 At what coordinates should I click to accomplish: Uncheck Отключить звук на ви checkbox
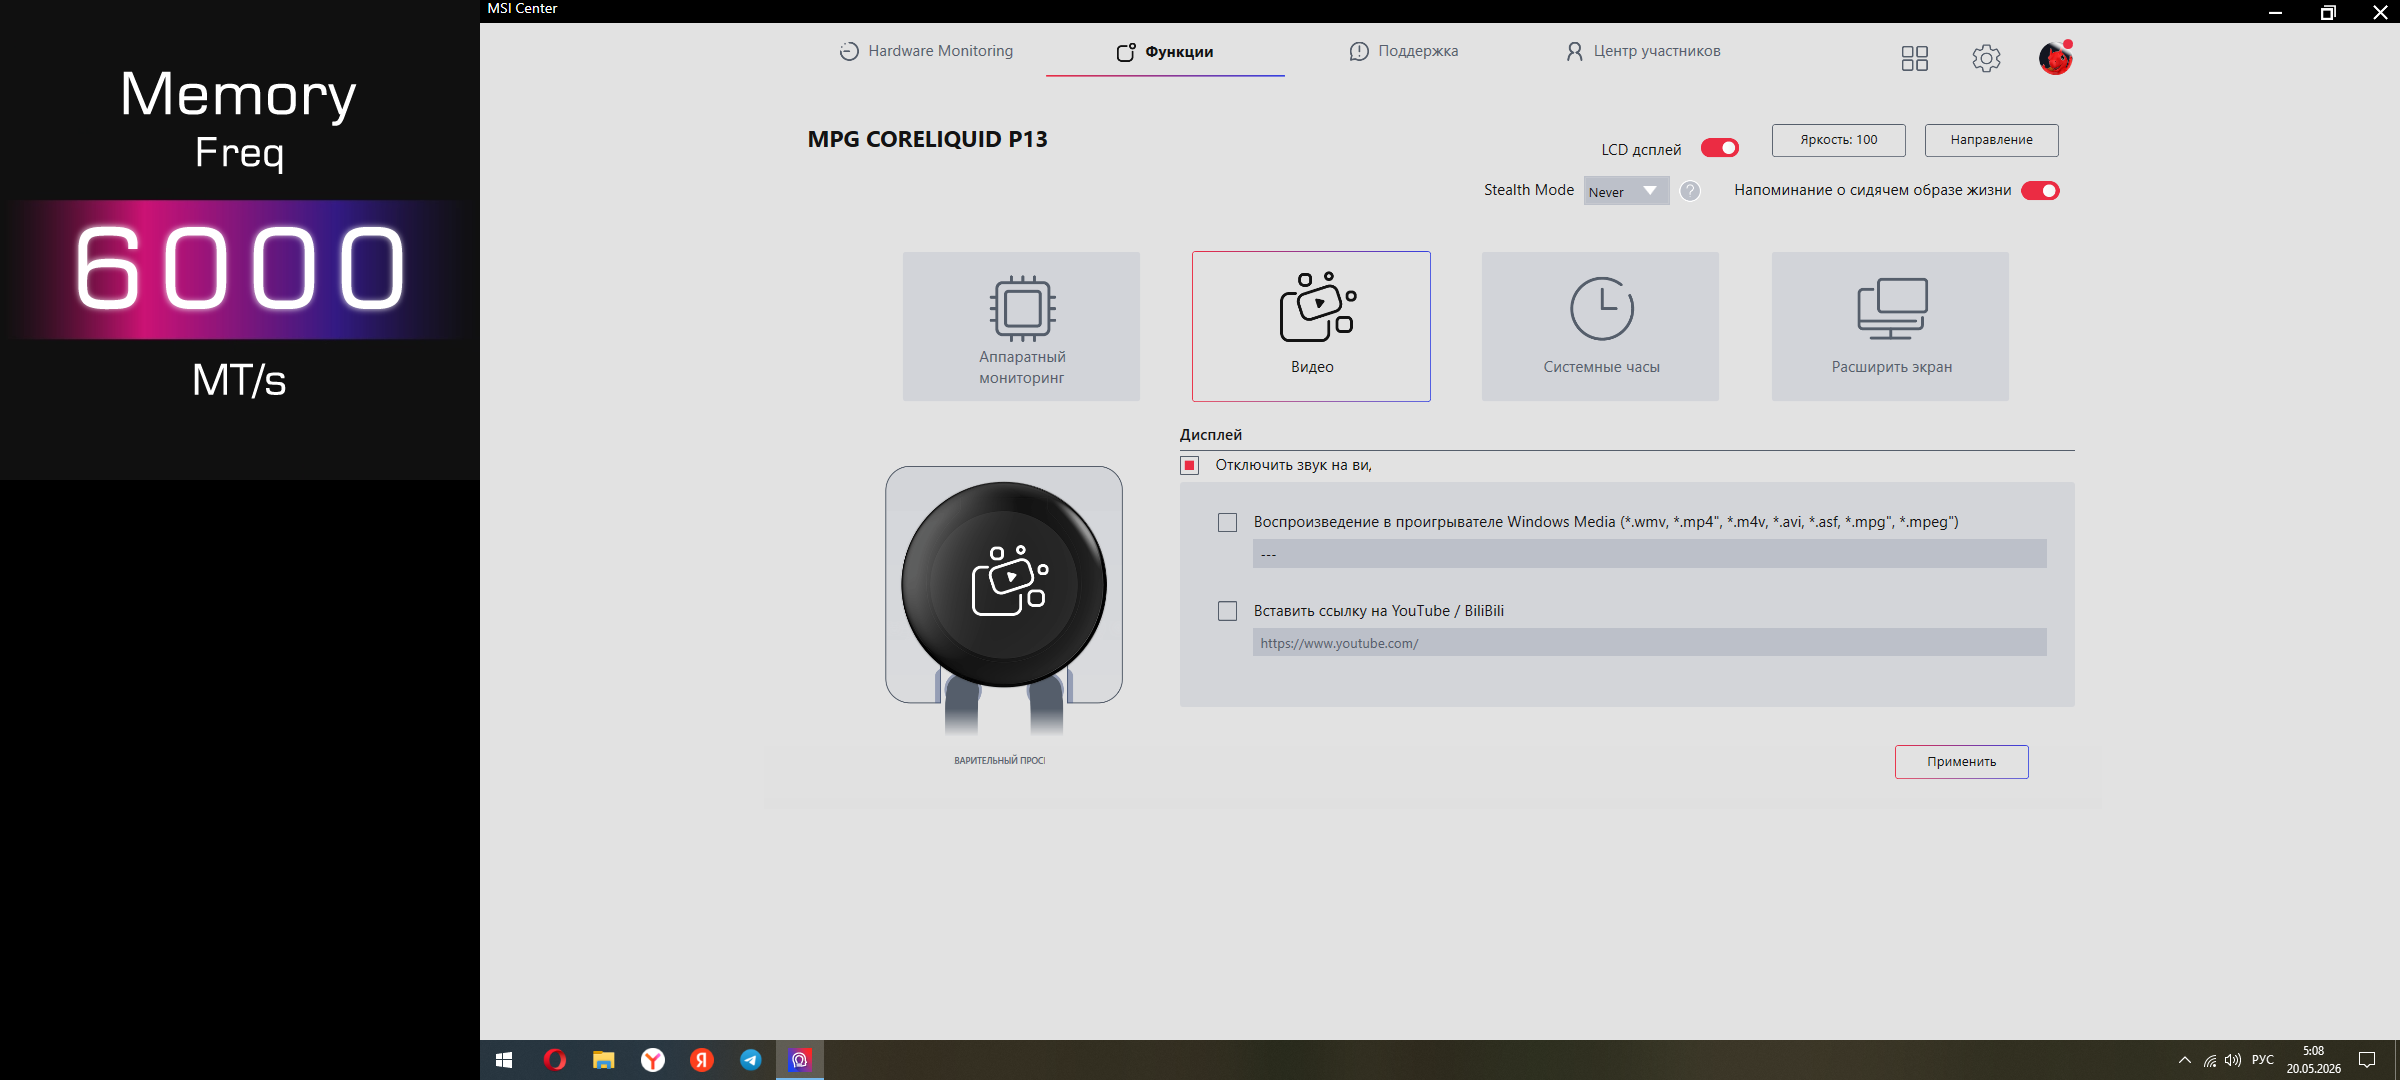point(1190,465)
